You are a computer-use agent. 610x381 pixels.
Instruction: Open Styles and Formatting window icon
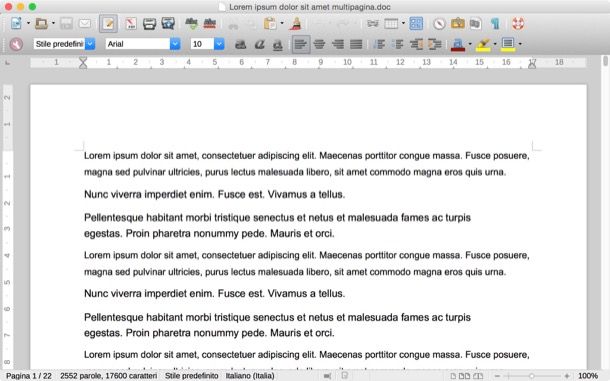click(x=16, y=44)
